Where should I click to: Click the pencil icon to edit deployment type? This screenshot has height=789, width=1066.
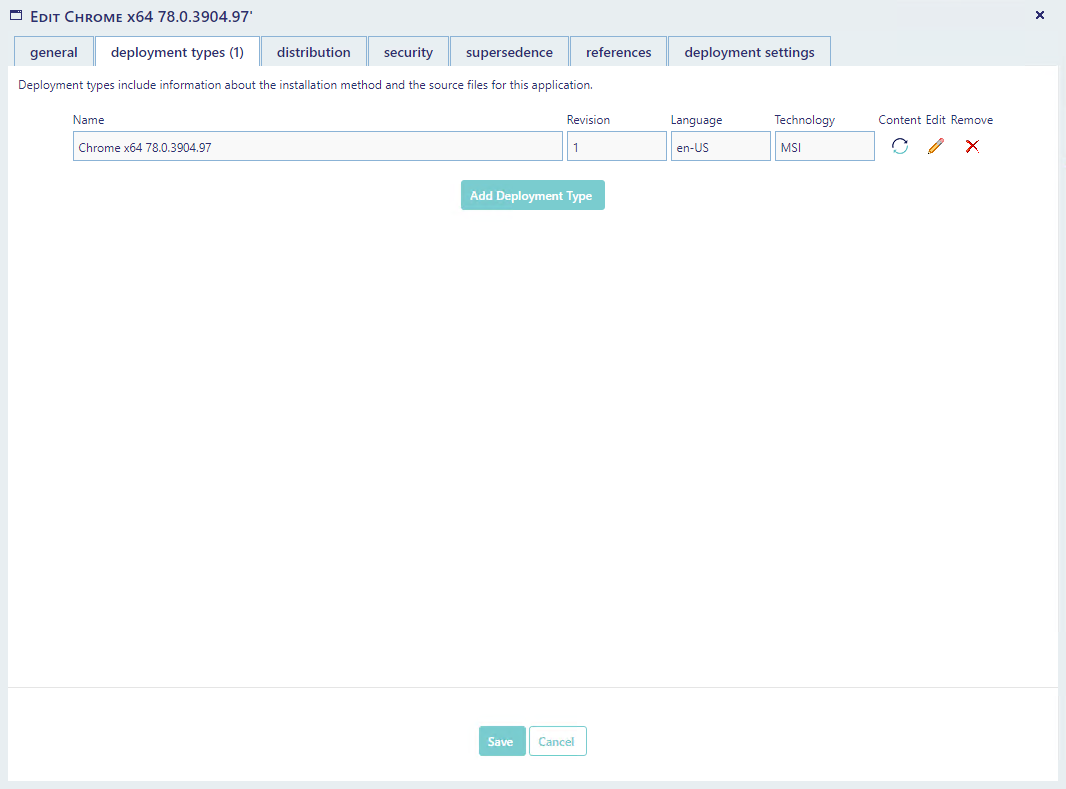[x=936, y=146]
